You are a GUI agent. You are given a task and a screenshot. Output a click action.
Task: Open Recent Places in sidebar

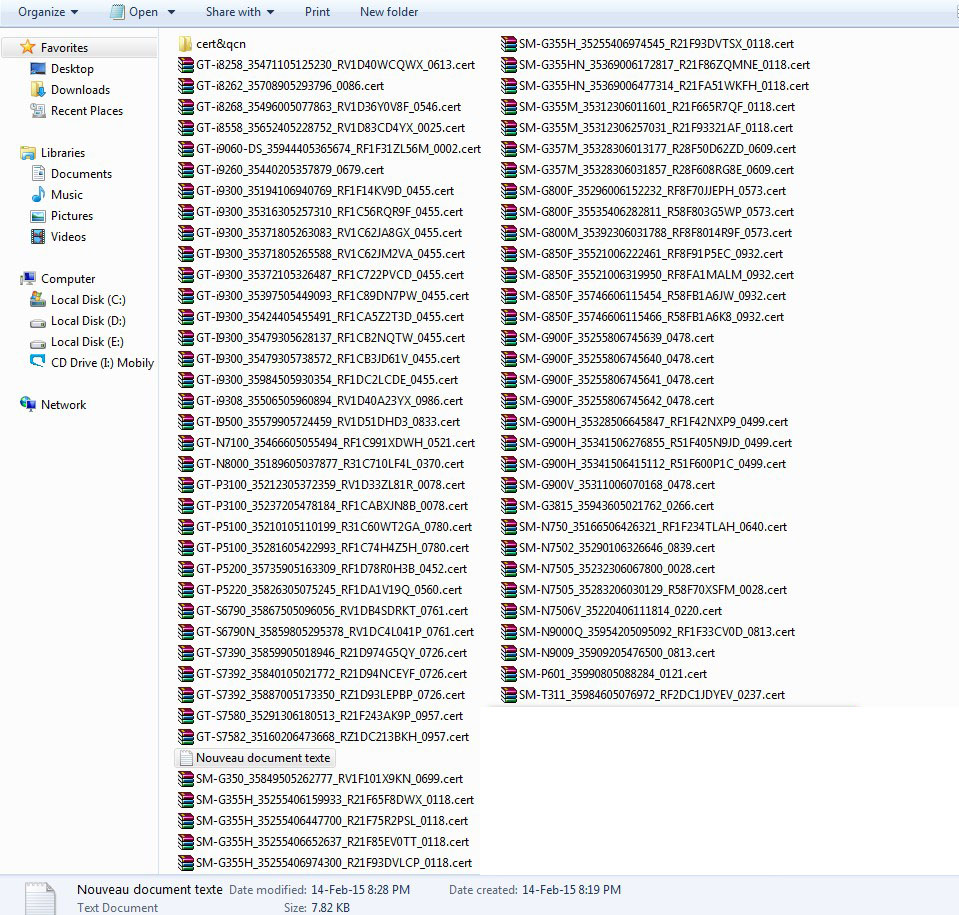pos(87,111)
